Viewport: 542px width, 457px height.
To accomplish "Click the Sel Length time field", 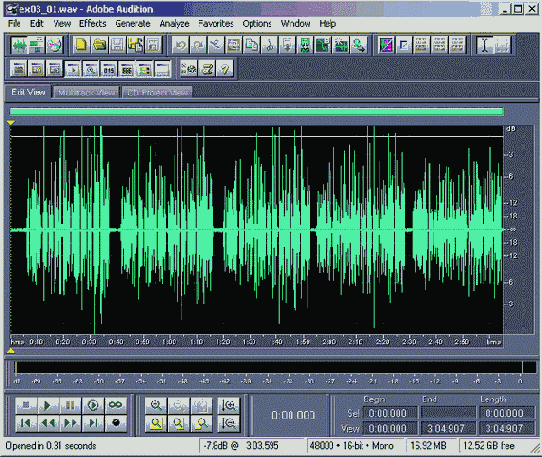I will (506, 413).
